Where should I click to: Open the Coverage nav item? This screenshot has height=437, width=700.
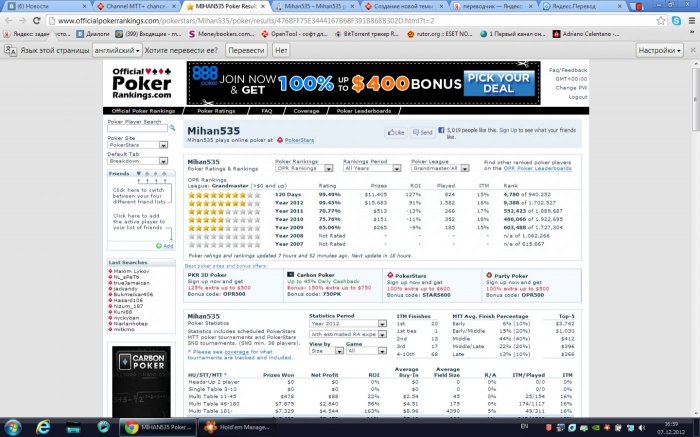(306, 111)
